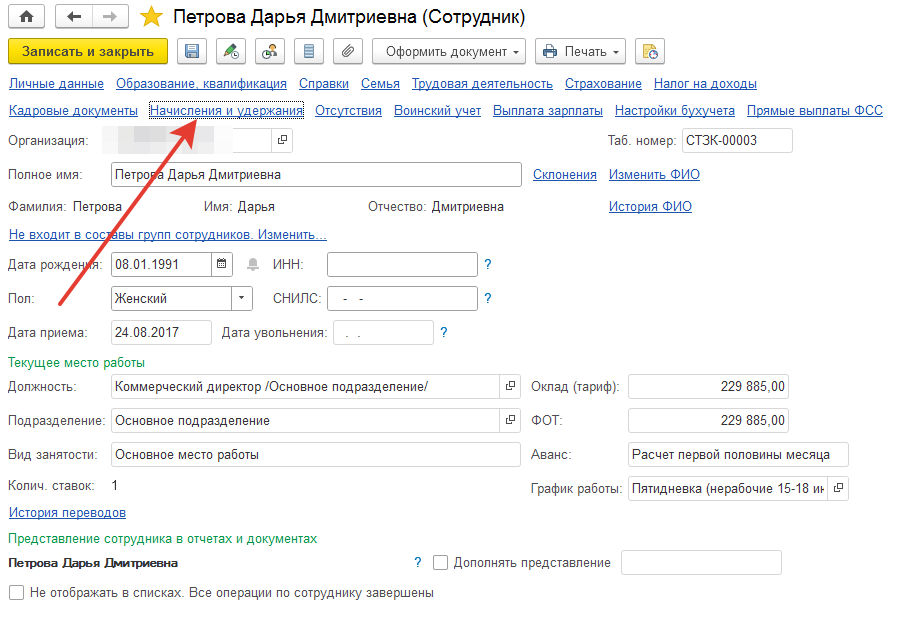Screen dimensions: 917x644
Task: Click the Полное имя input field
Action: tap(316, 174)
